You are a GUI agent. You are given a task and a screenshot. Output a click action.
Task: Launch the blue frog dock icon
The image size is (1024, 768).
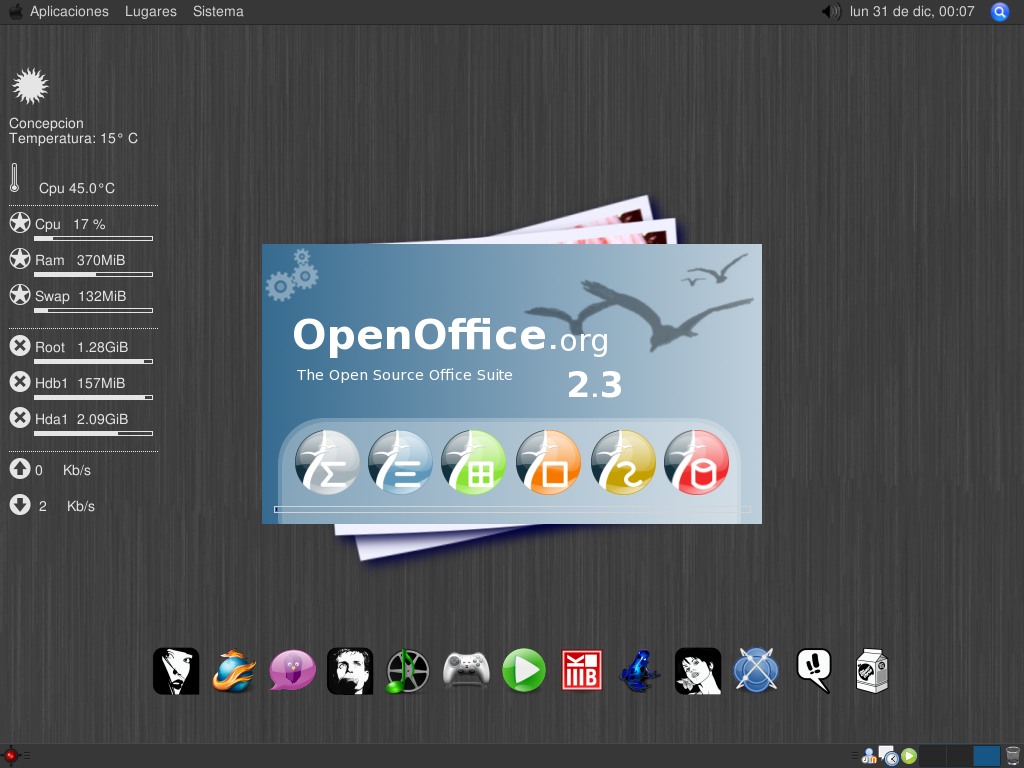(639, 671)
